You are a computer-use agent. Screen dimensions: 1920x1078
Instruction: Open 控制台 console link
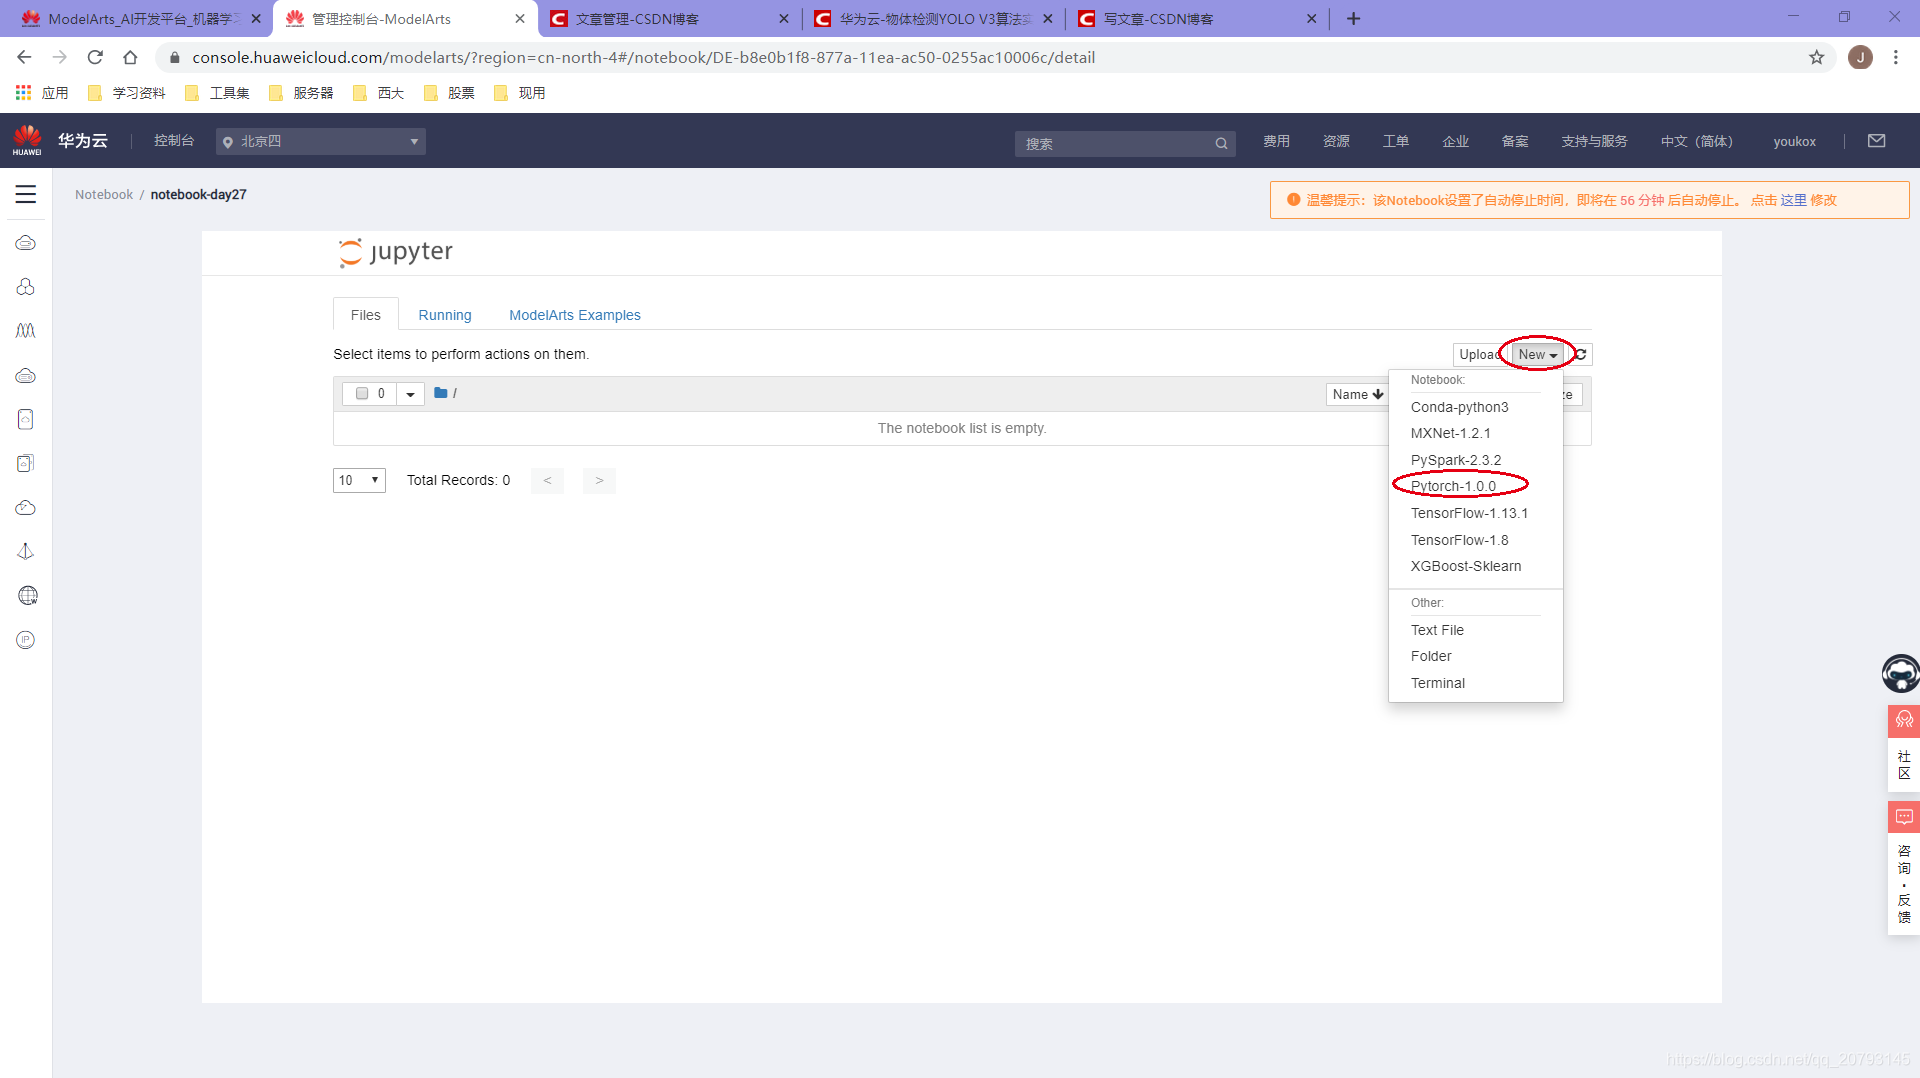point(174,141)
